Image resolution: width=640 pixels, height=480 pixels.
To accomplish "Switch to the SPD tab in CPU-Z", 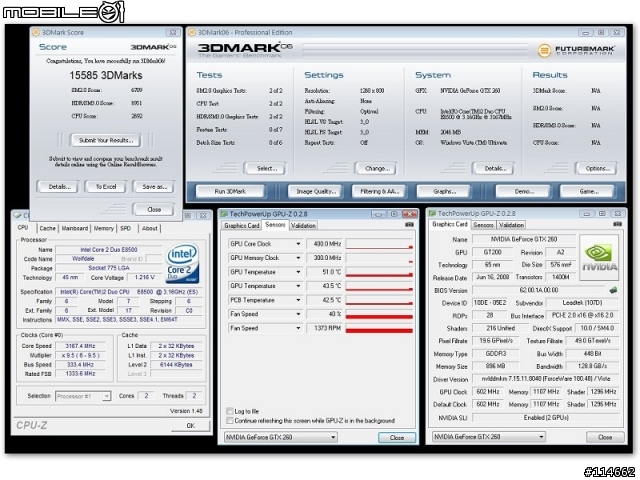I will [126, 229].
